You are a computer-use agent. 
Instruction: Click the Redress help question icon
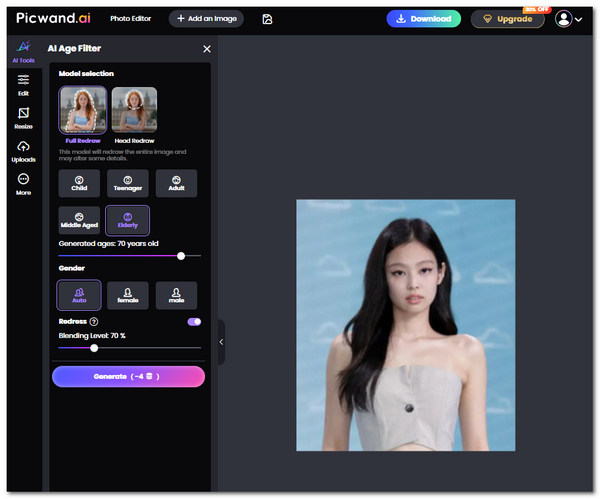(x=94, y=321)
